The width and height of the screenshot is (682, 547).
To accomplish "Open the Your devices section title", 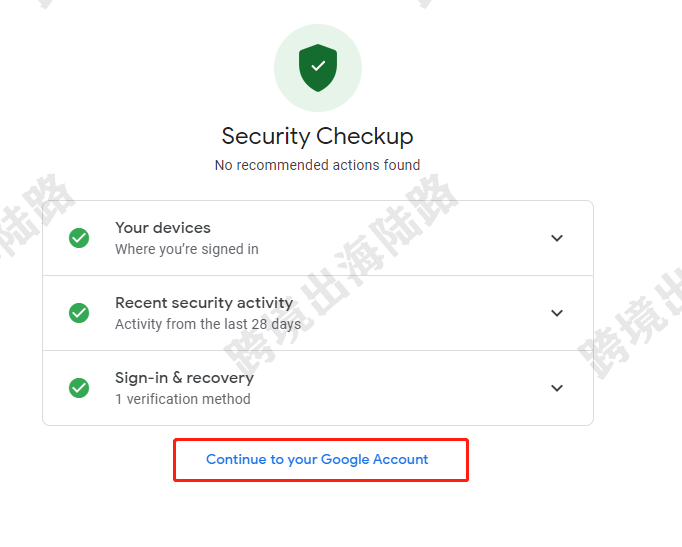I will pos(163,227).
